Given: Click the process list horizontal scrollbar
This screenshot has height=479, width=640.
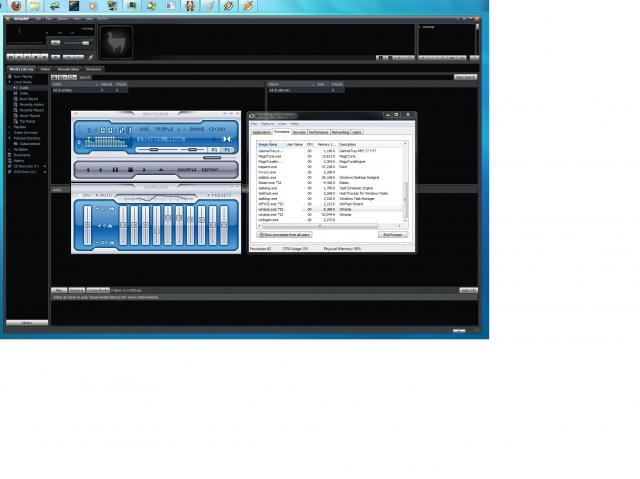Looking at the screenshot, I should (x=329, y=226).
